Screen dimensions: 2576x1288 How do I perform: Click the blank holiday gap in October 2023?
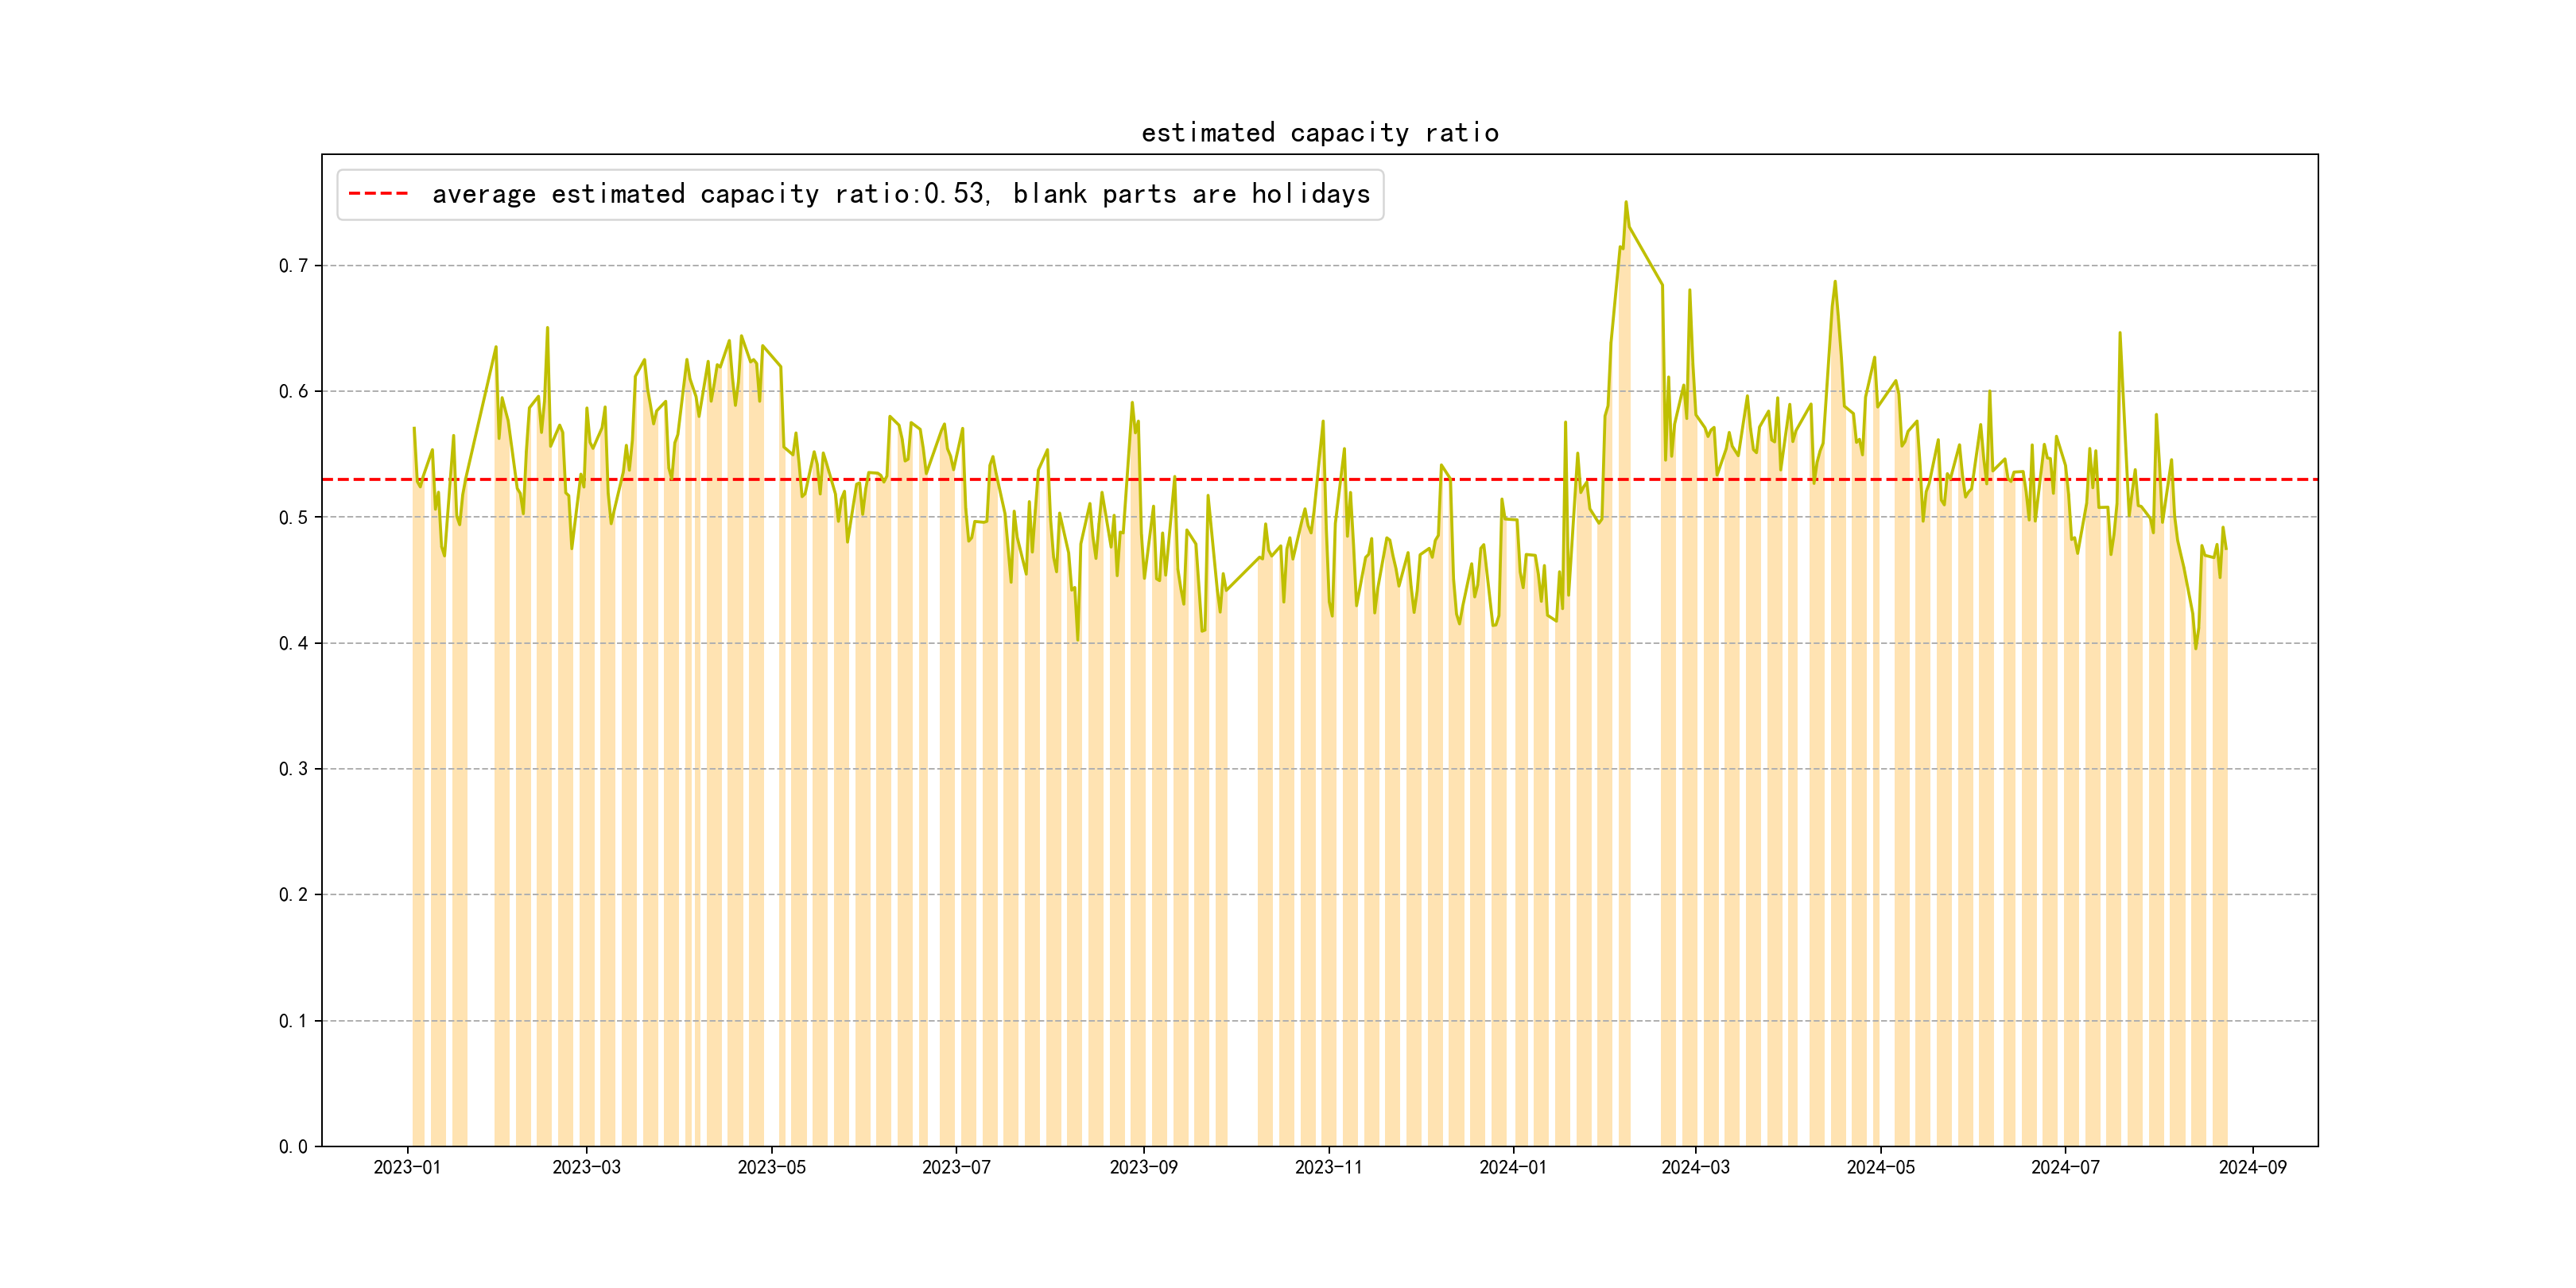pos(1242,850)
